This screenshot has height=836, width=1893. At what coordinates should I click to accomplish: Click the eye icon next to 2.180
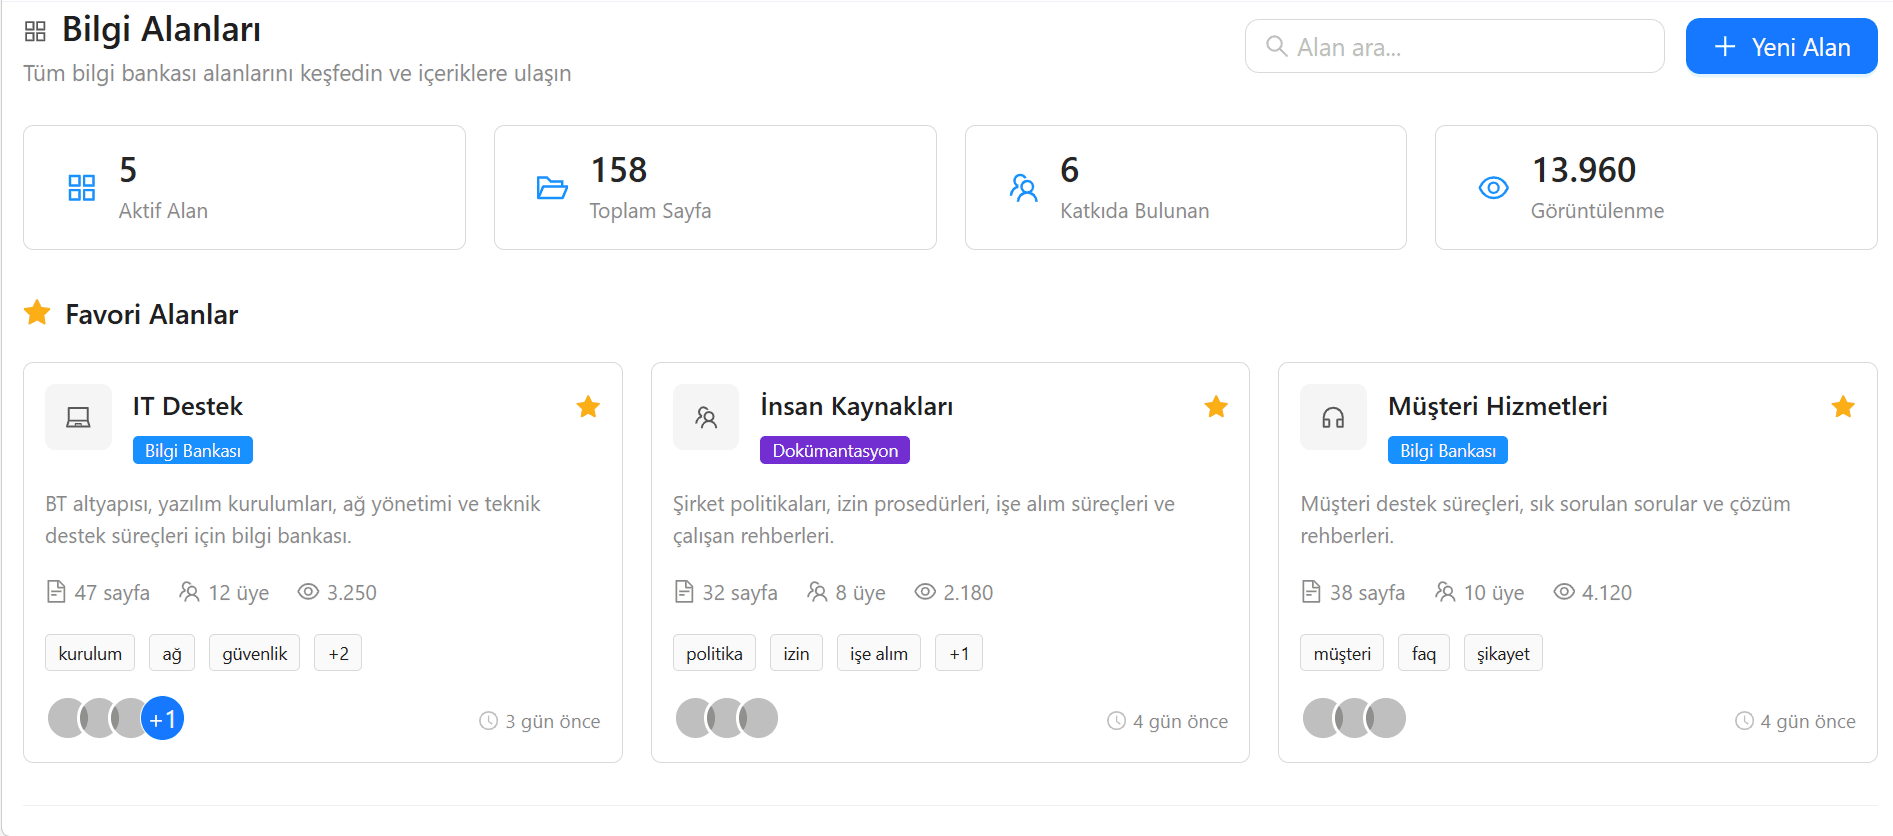point(925,592)
